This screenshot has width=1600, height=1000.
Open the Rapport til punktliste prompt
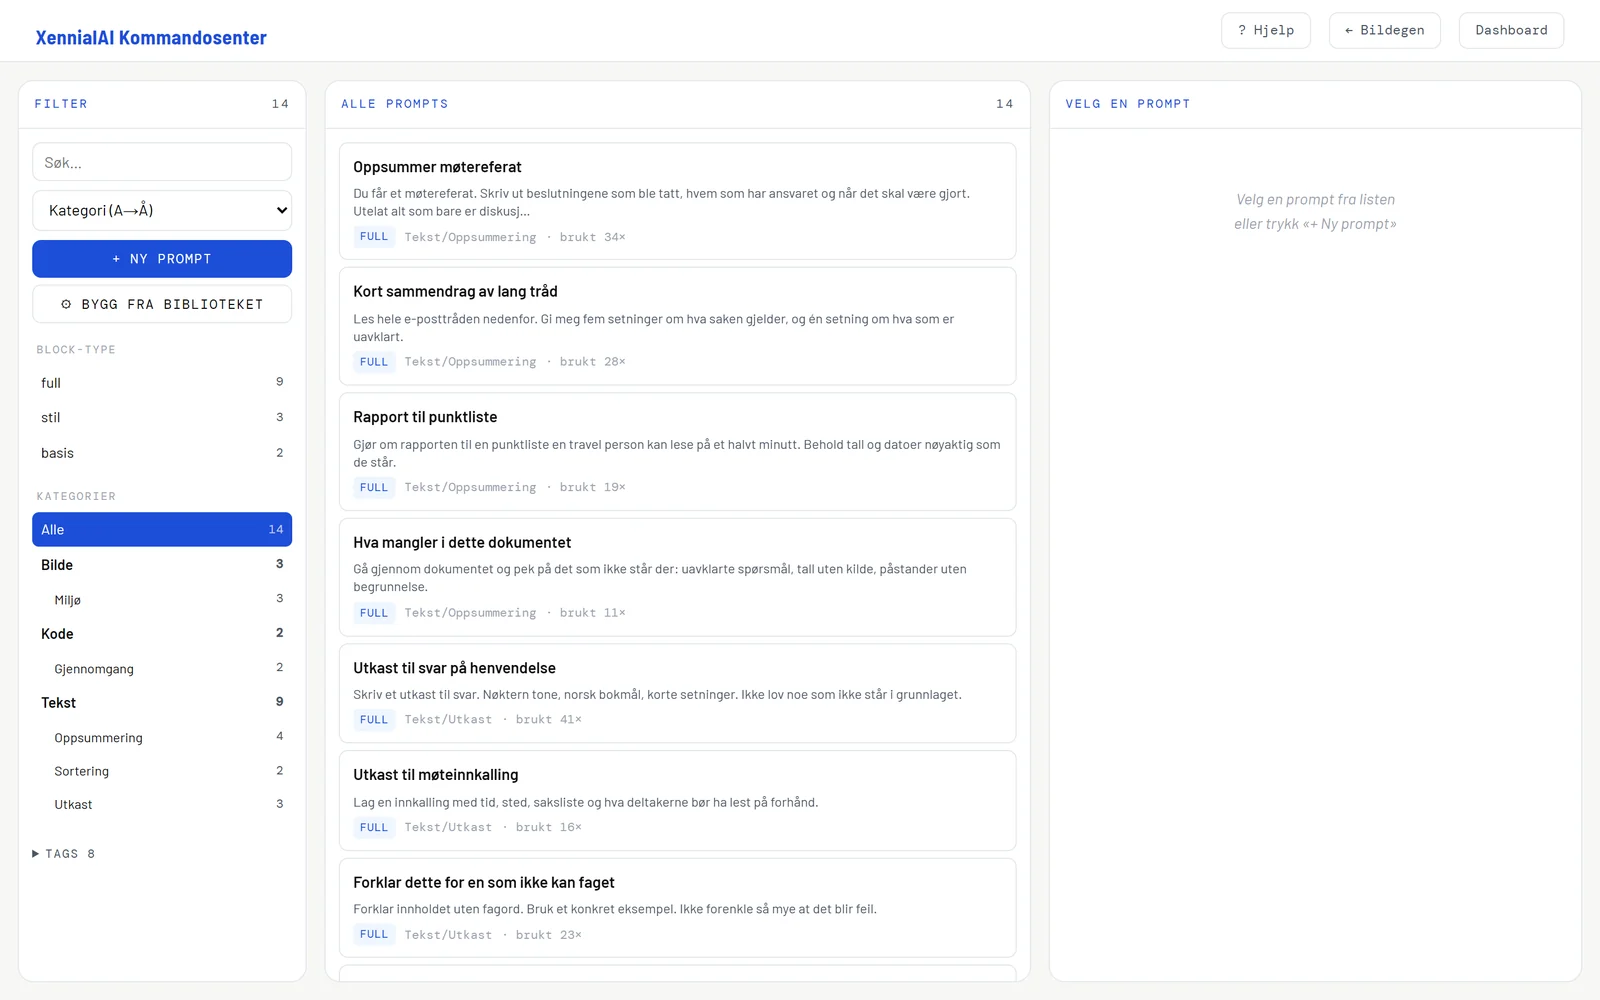tap(678, 452)
